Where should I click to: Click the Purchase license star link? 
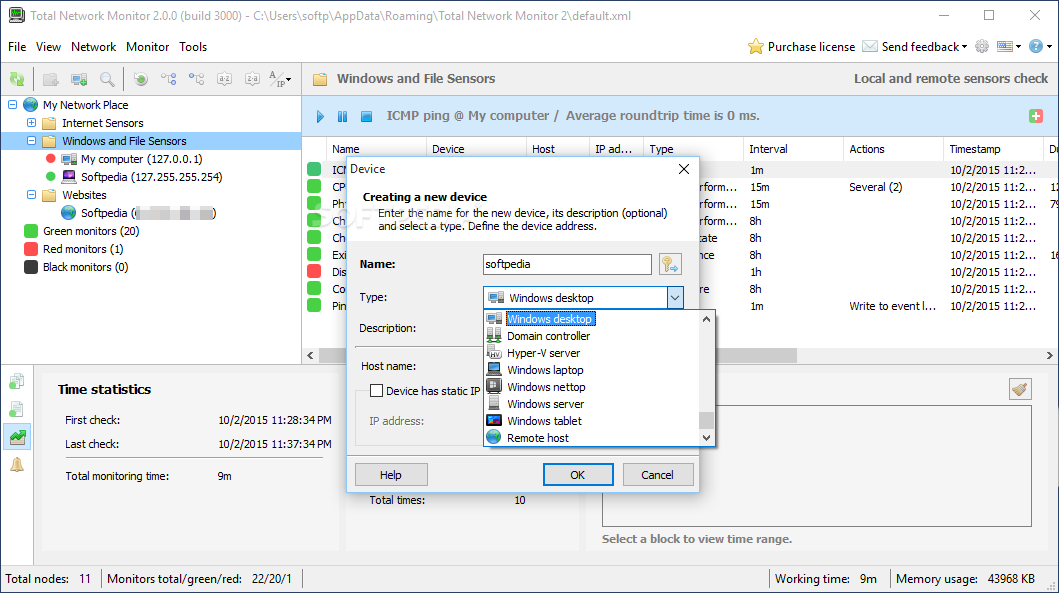[801, 47]
